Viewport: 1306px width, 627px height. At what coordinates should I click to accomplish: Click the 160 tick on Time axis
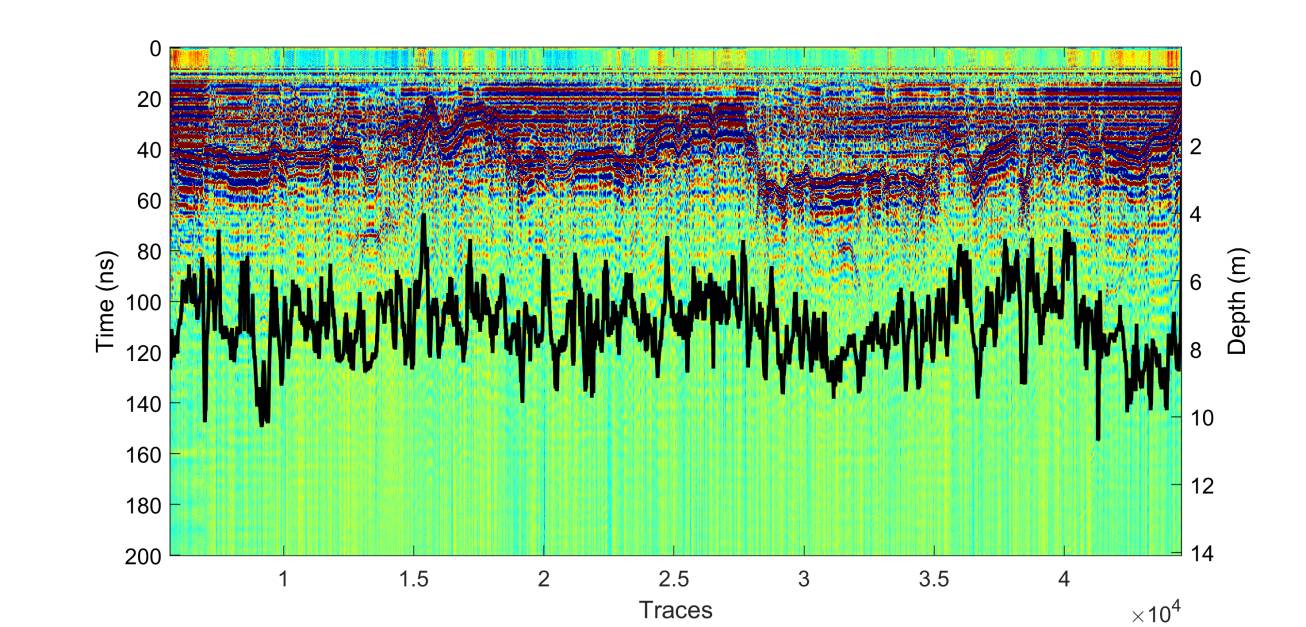[x=143, y=454]
